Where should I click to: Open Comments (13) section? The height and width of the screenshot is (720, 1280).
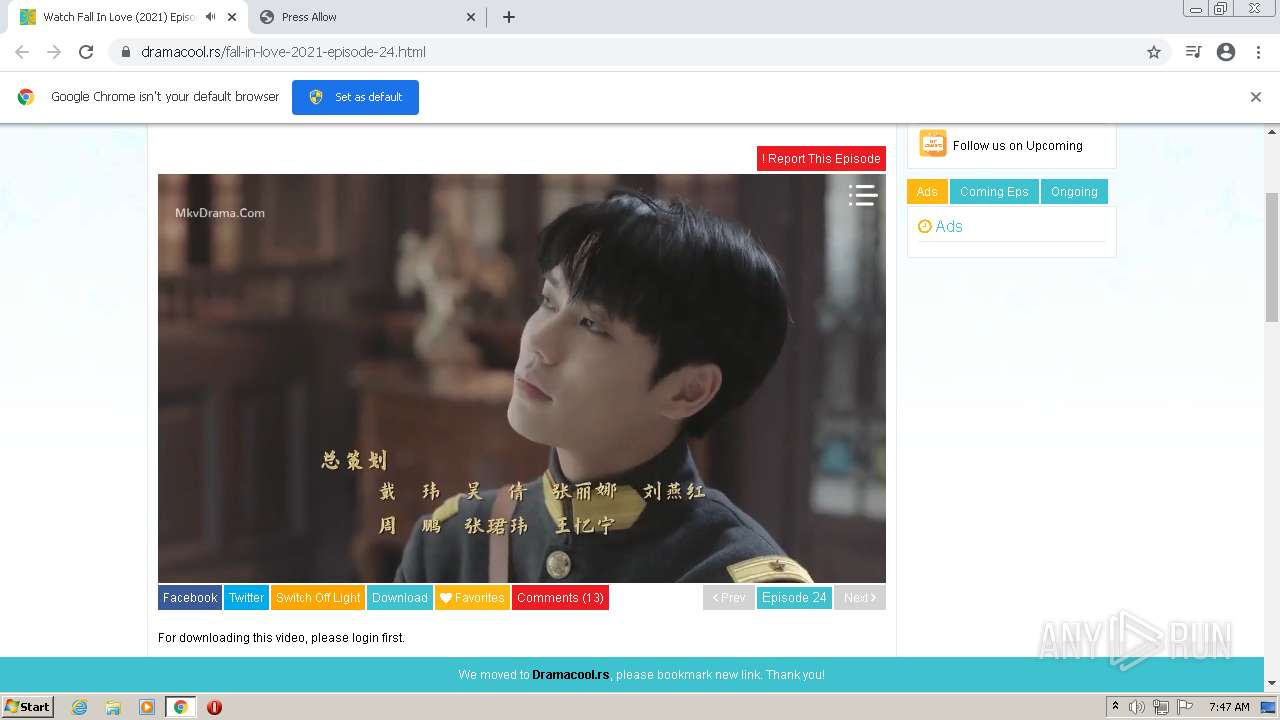click(560, 598)
